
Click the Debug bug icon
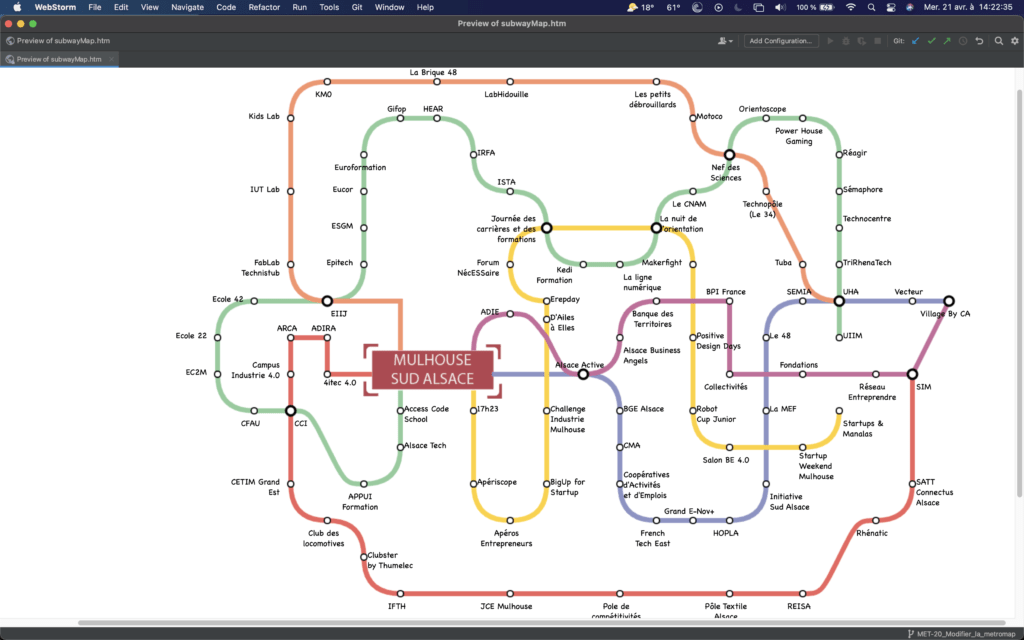pyautogui.click(x=846, y=41)
